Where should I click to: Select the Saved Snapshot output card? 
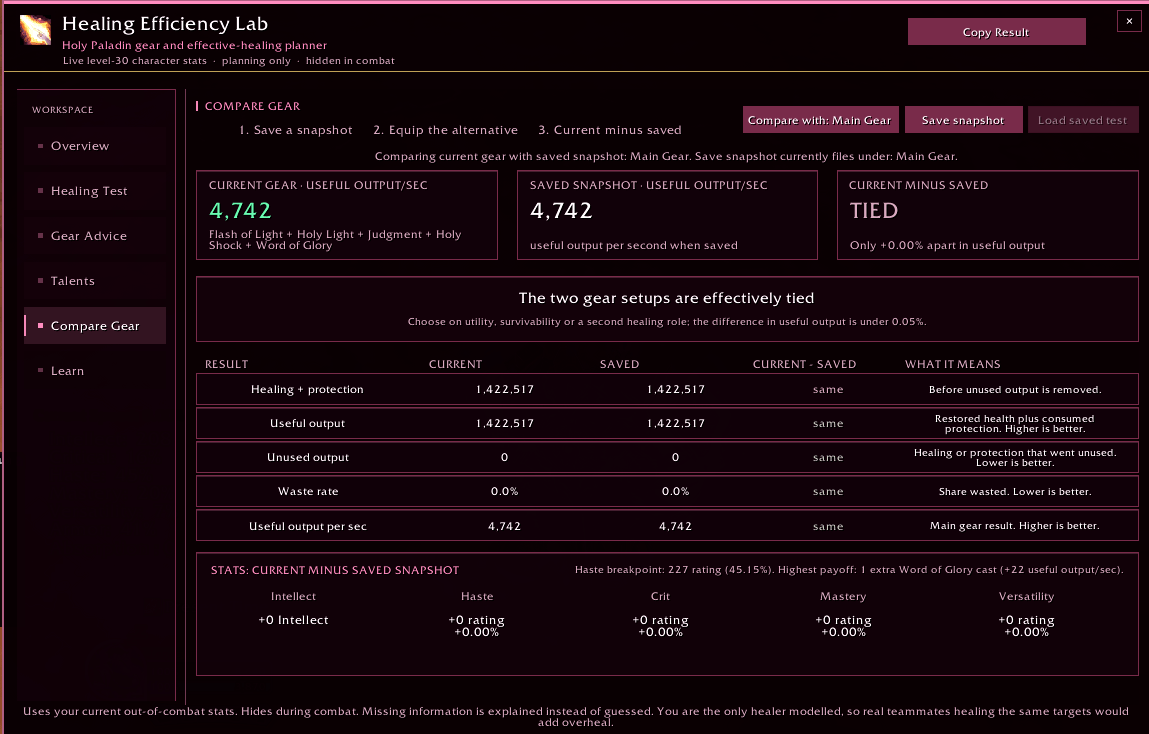(667, 215)
